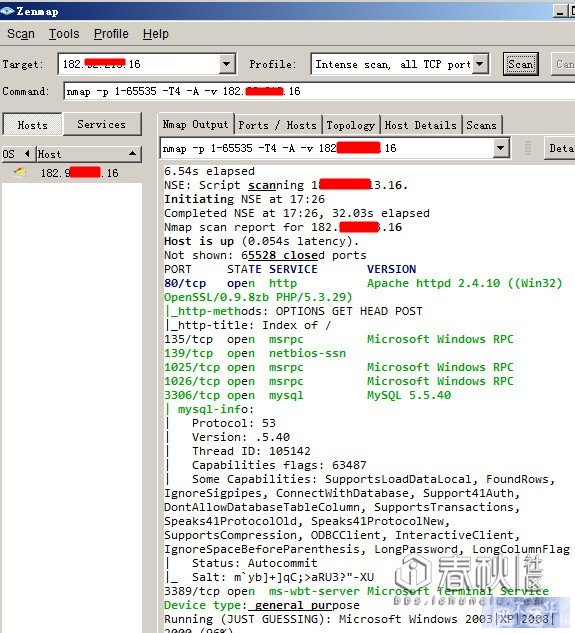575x633 pixels.
Task: Click the 'Thread ID: 105142' line
Action: (251, 451)
